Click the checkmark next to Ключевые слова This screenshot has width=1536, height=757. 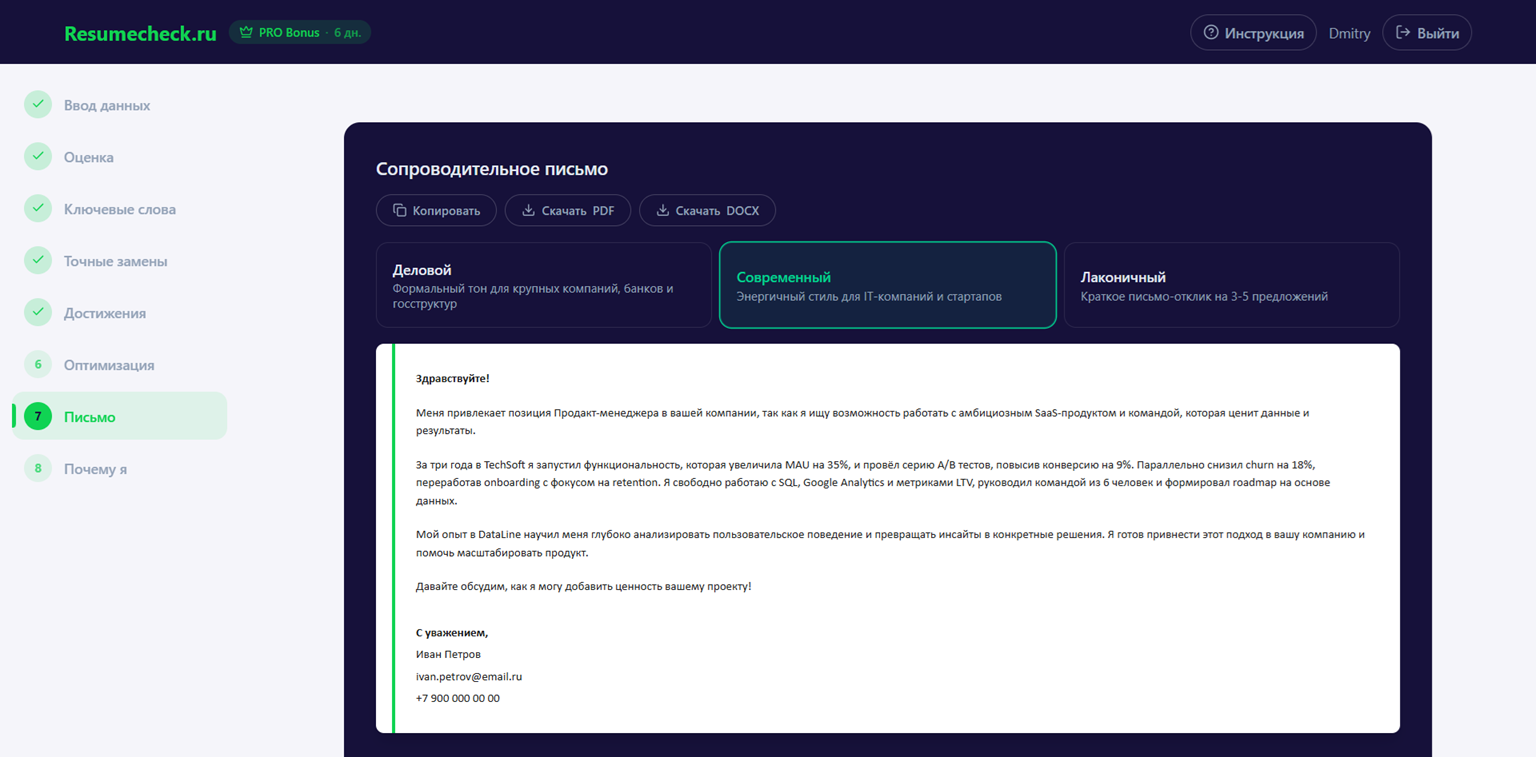37,208
